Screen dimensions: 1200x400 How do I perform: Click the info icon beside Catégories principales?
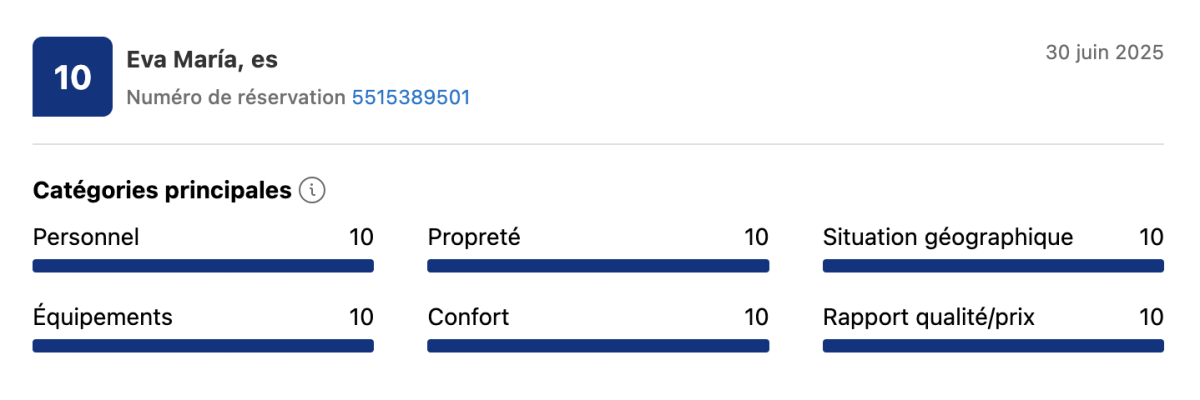point(312,190)
